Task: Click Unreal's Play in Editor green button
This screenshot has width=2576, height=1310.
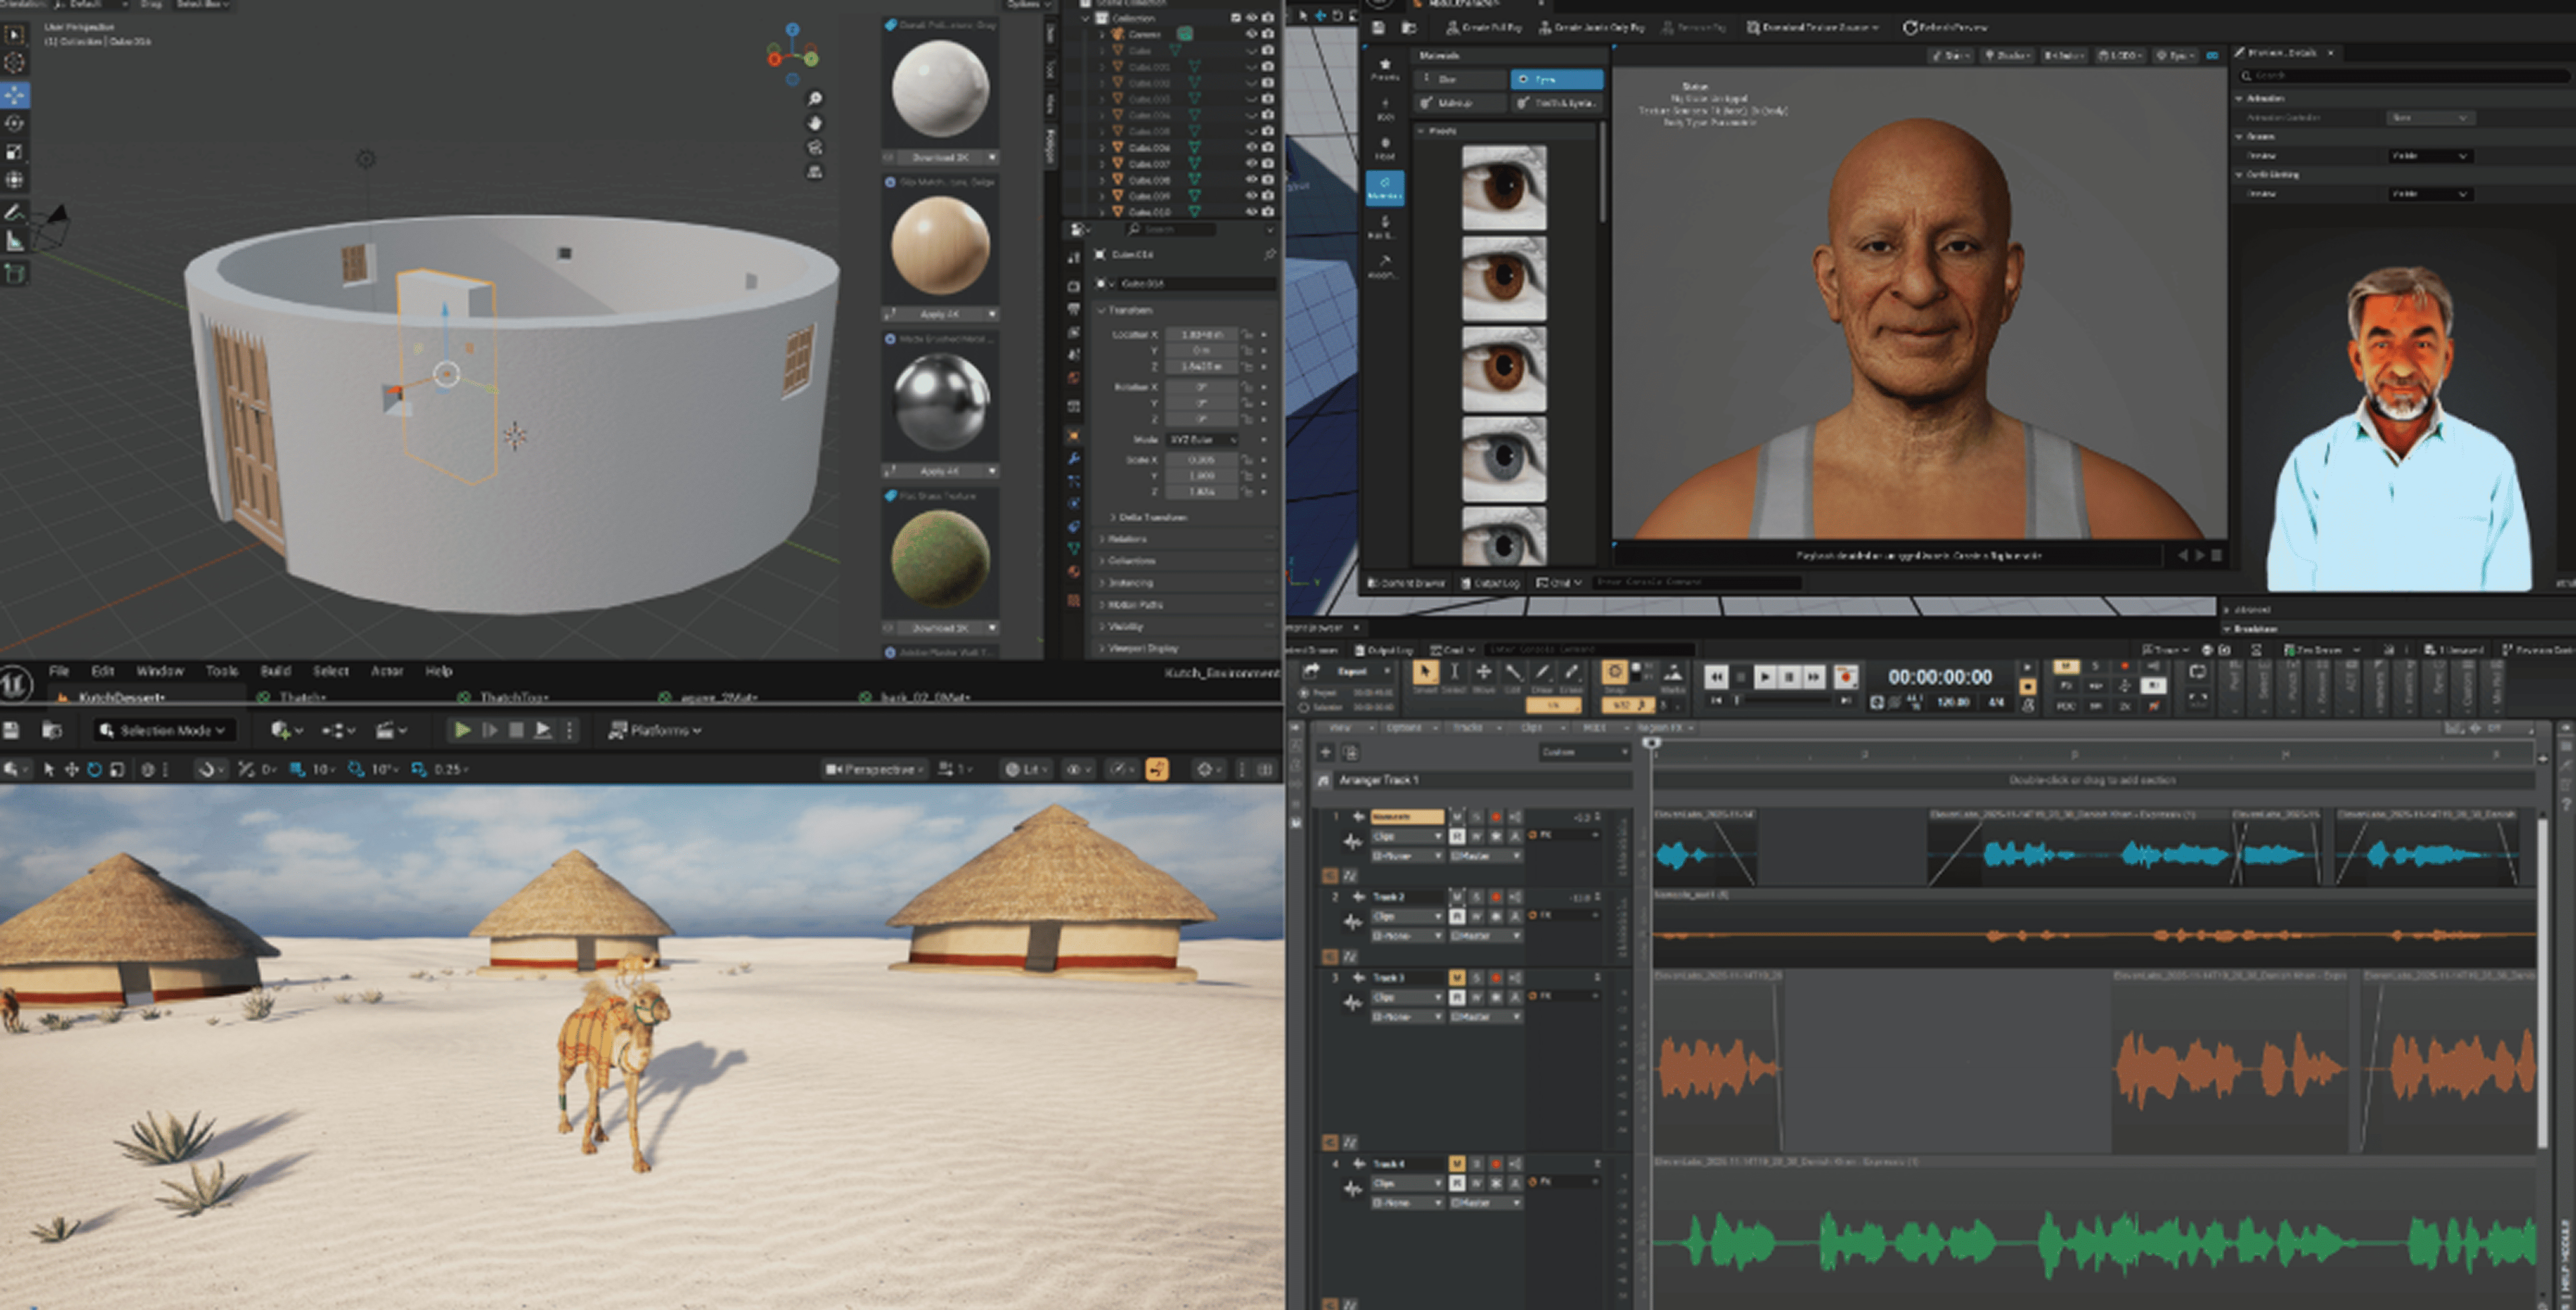Action: pyautogui.click(x=462, y=730)
